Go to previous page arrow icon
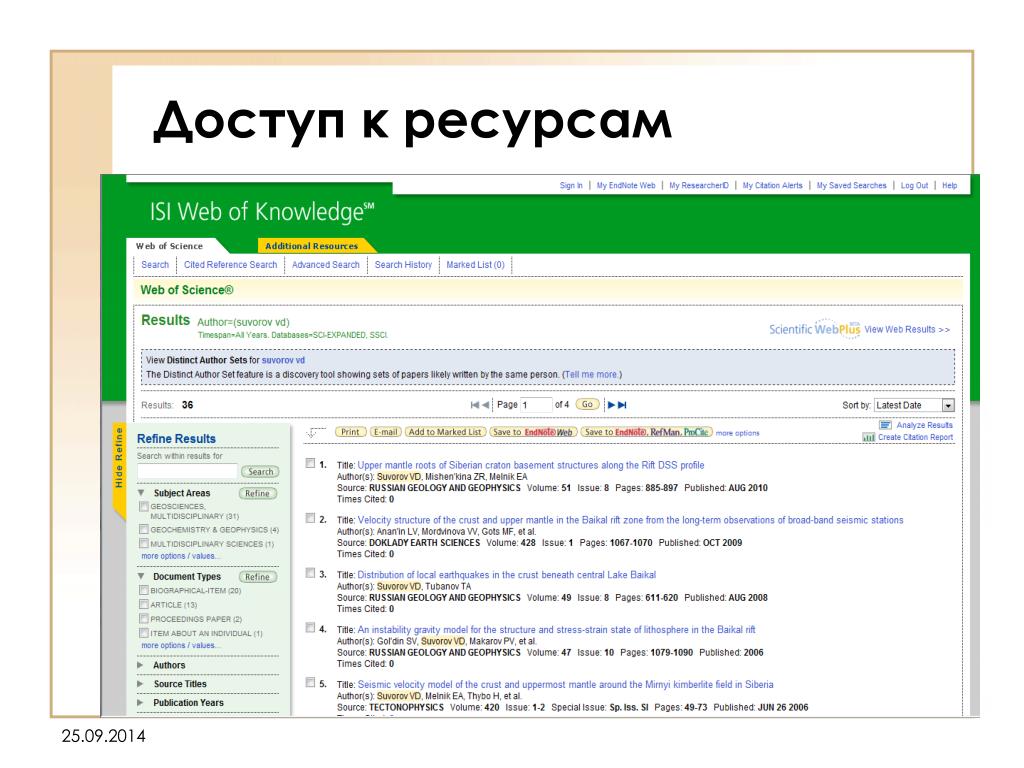Image resolution: width=1024 pixels, height=768 pixels. pos(485,405)
